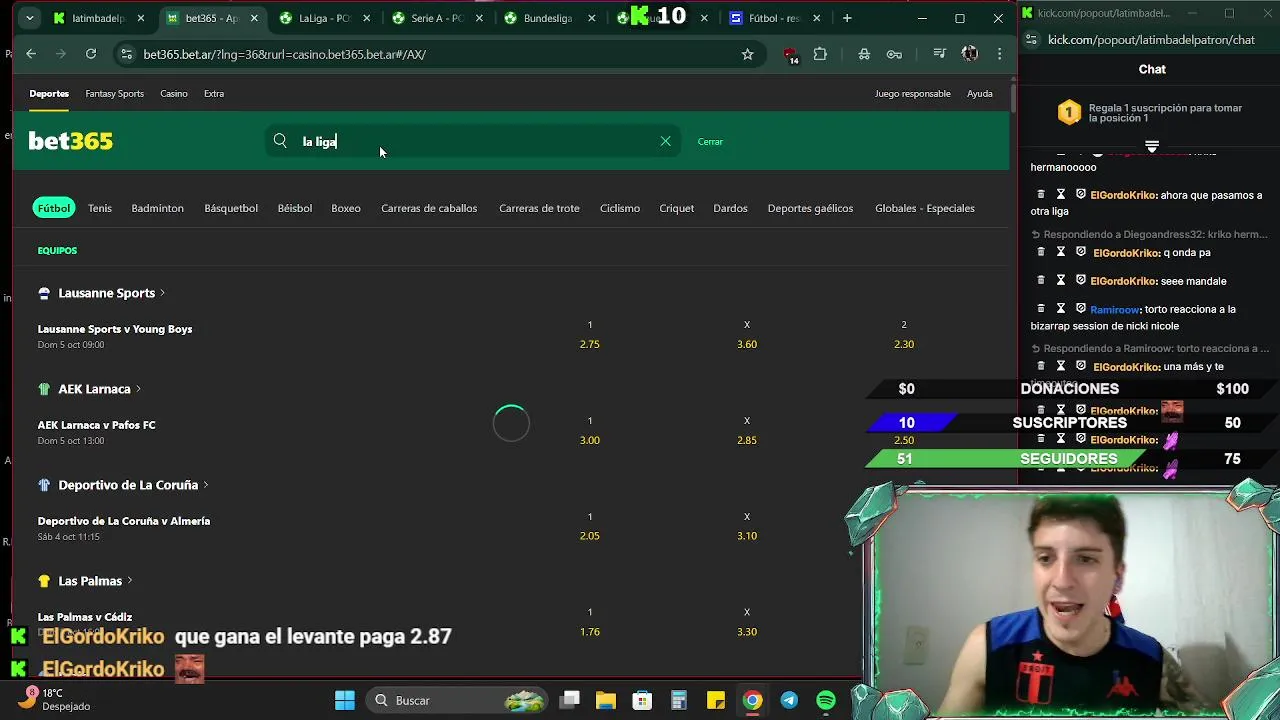
Task: Select odds 3.00 for AEK Larnaca win
Action: tap(590, 440)
